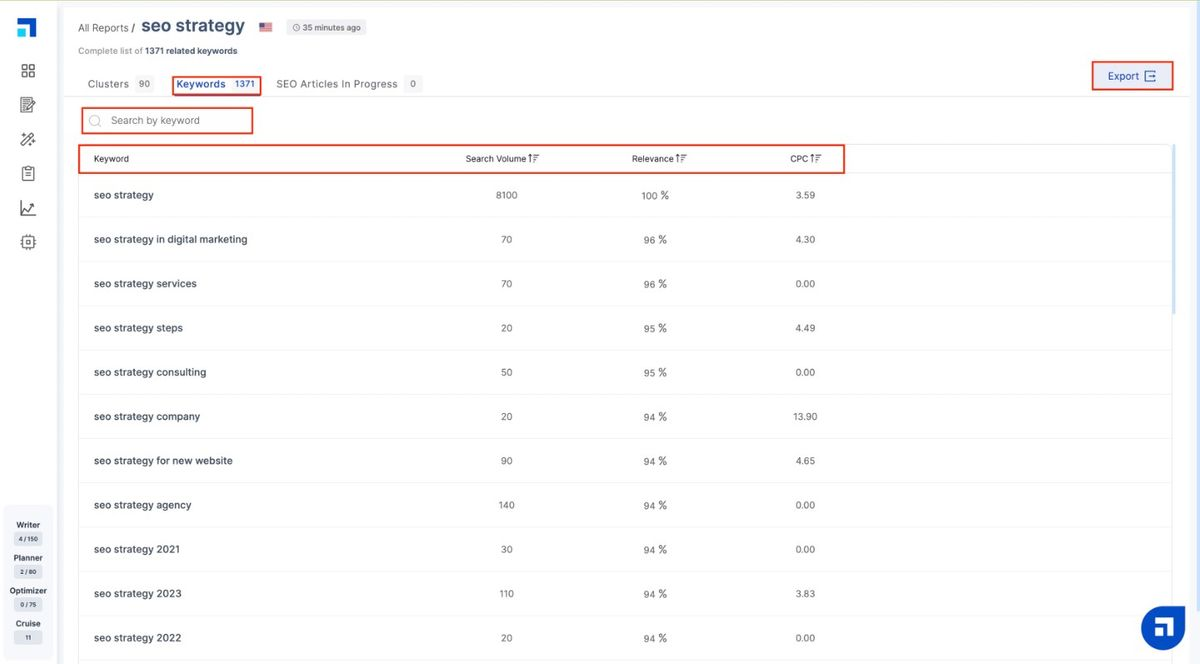The image size is (1200, 664).
Task: Click CPC value 3.59
Action: (x=805, y=195)
